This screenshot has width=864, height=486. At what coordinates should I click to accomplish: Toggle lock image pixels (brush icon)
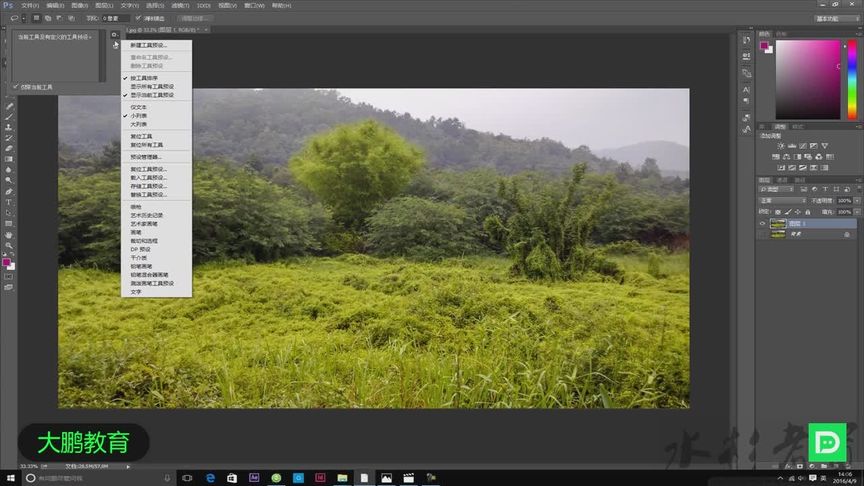[x=788, y=212]
